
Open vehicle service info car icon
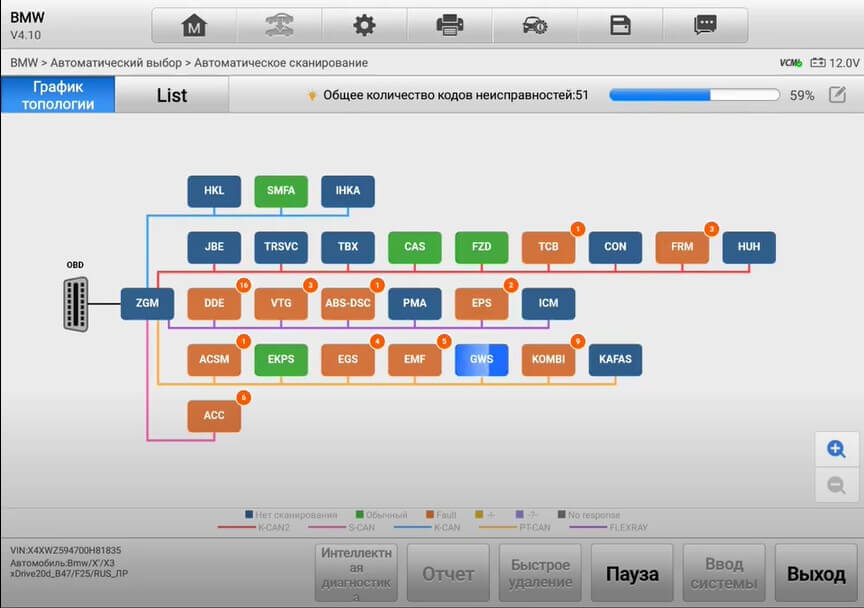pos(534,25)
